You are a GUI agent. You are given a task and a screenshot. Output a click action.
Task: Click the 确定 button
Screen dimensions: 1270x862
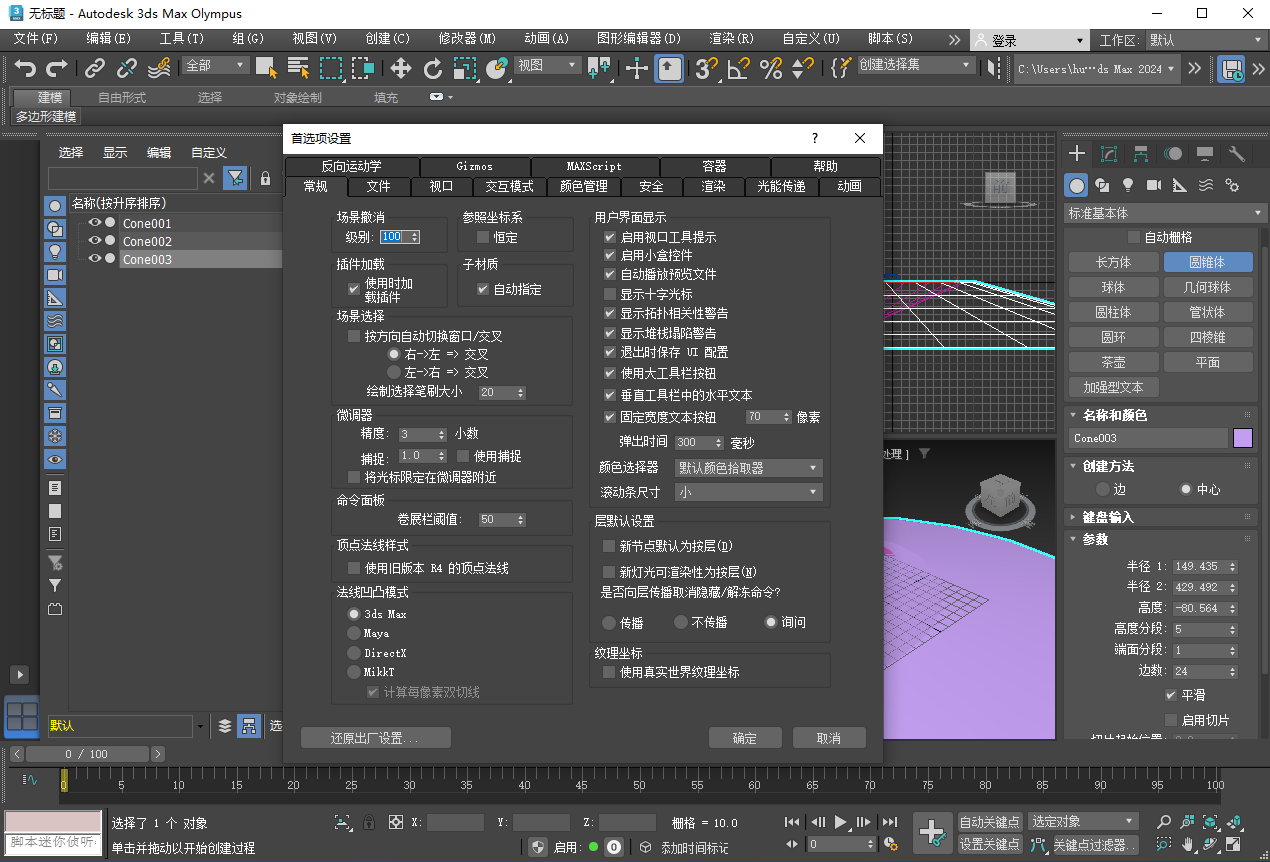pyautogui.click(x=745, y=738)
